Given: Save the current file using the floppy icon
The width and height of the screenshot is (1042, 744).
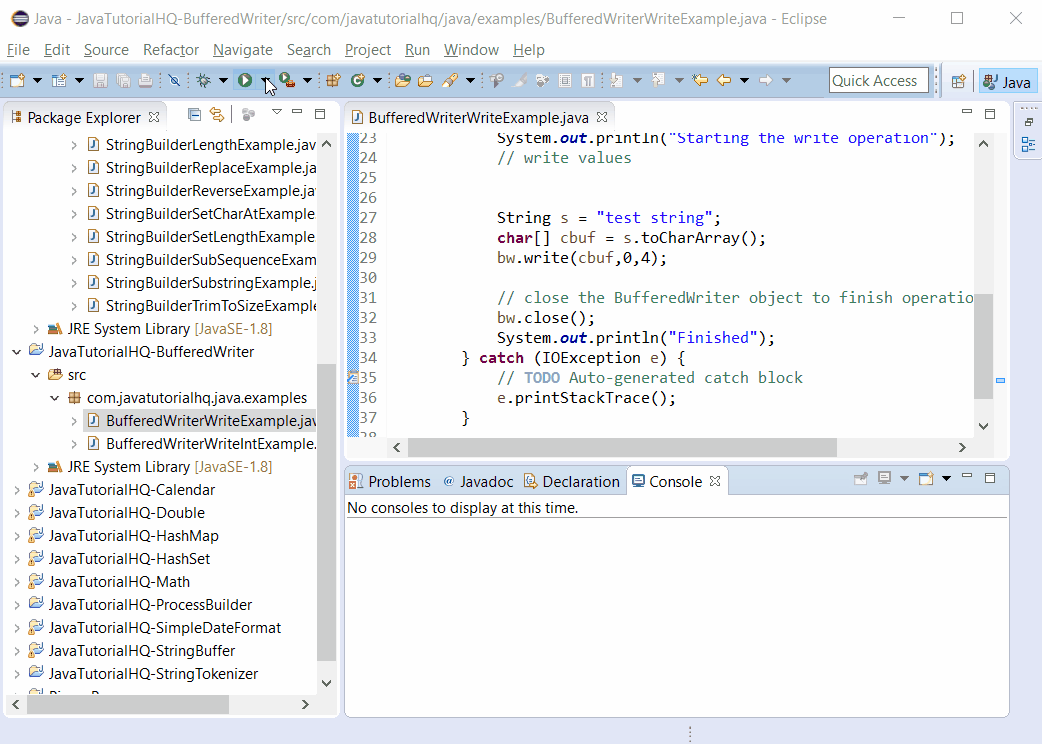Looking at the screenshot, I should (100, 80).
